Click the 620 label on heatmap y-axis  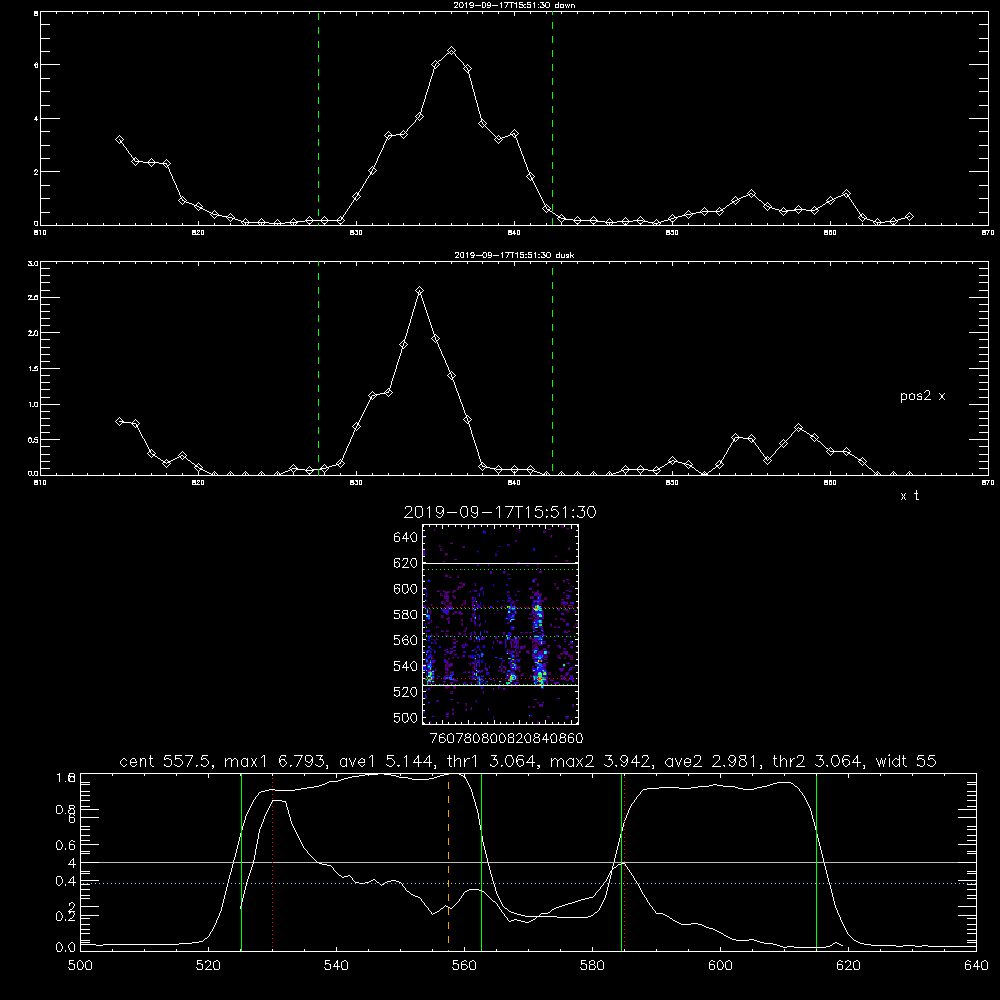tap(406, 563)
